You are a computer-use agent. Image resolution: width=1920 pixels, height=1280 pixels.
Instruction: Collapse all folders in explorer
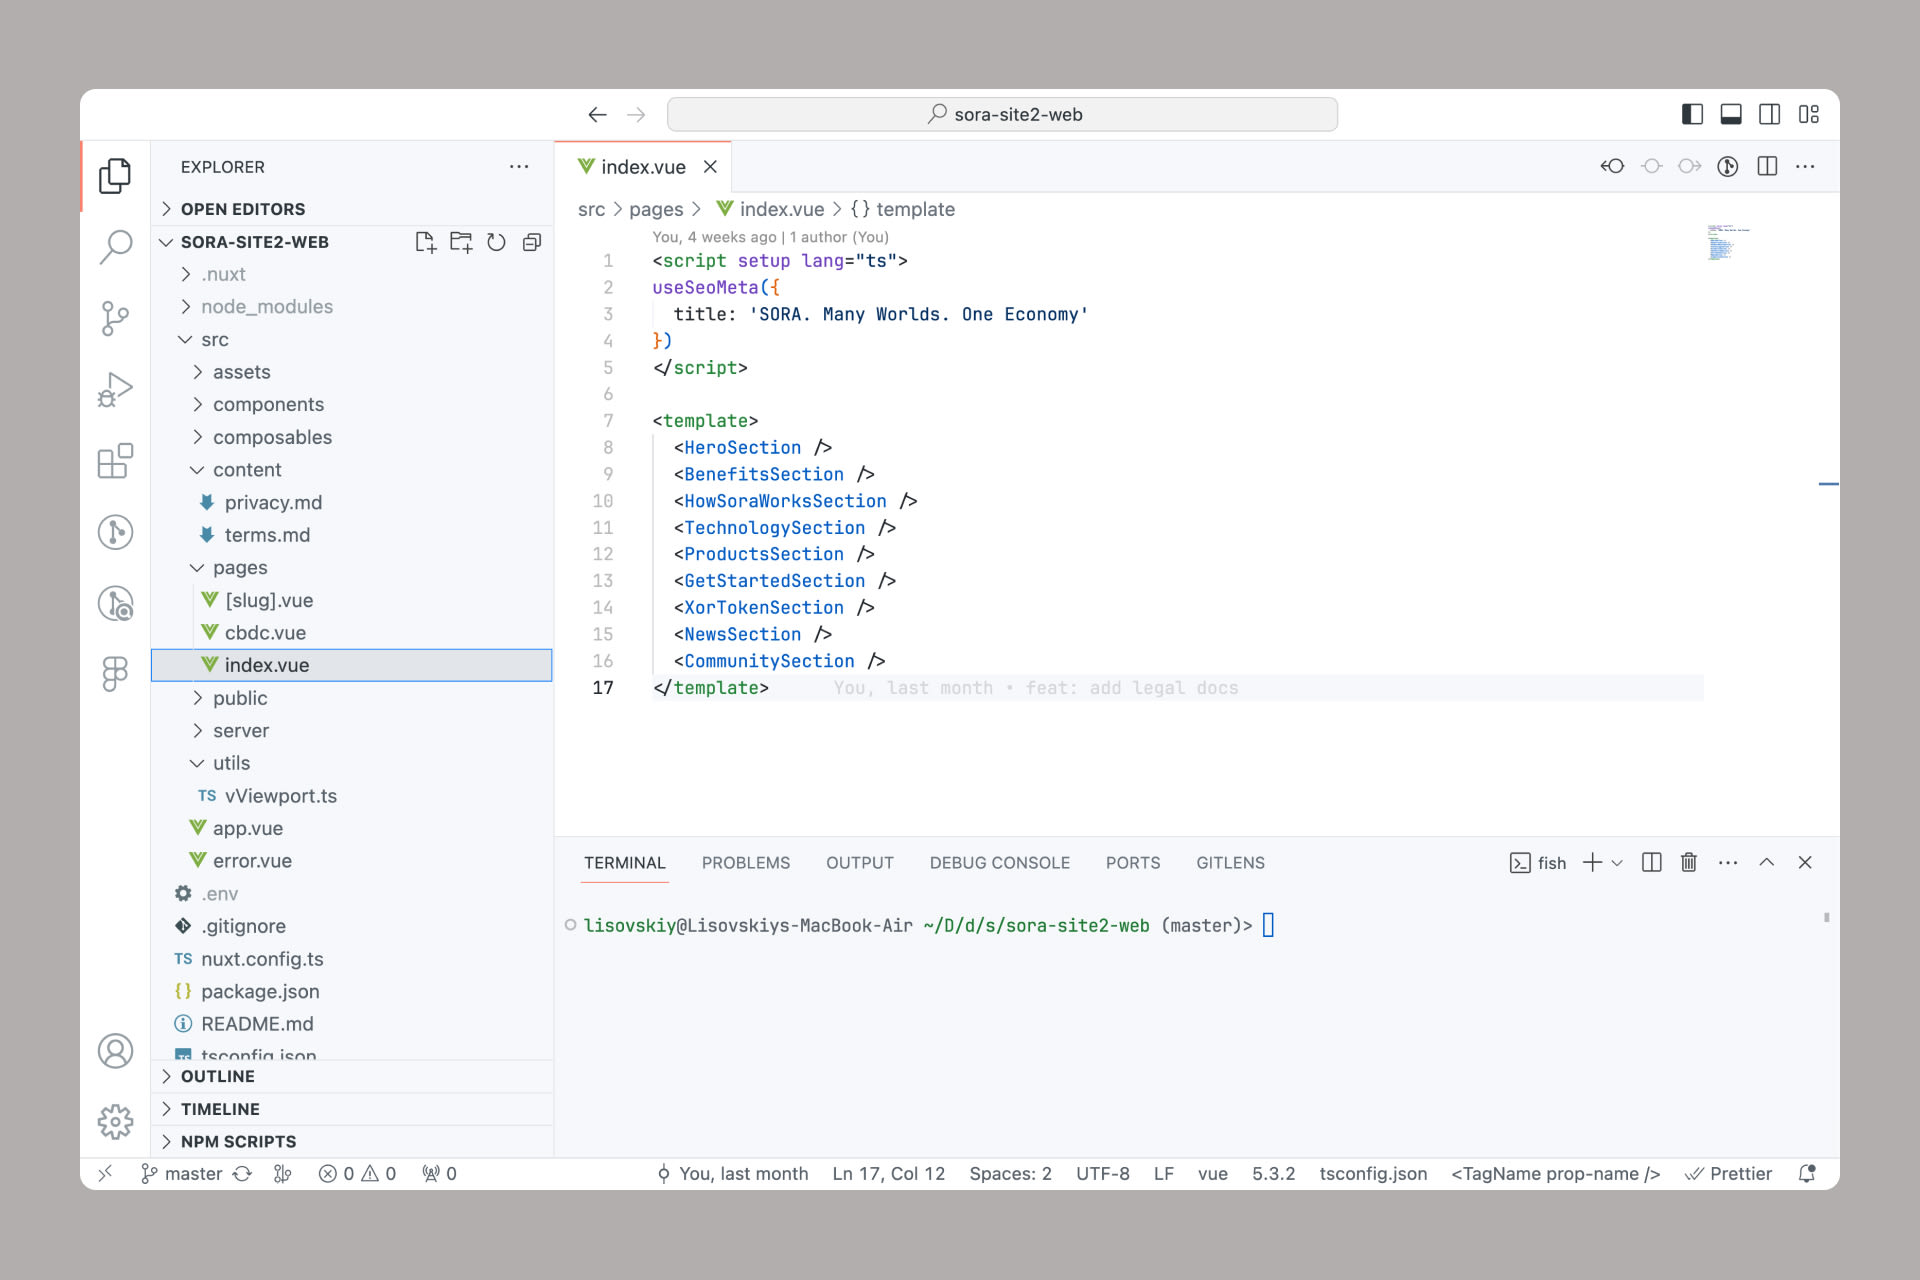pos(532,242)
